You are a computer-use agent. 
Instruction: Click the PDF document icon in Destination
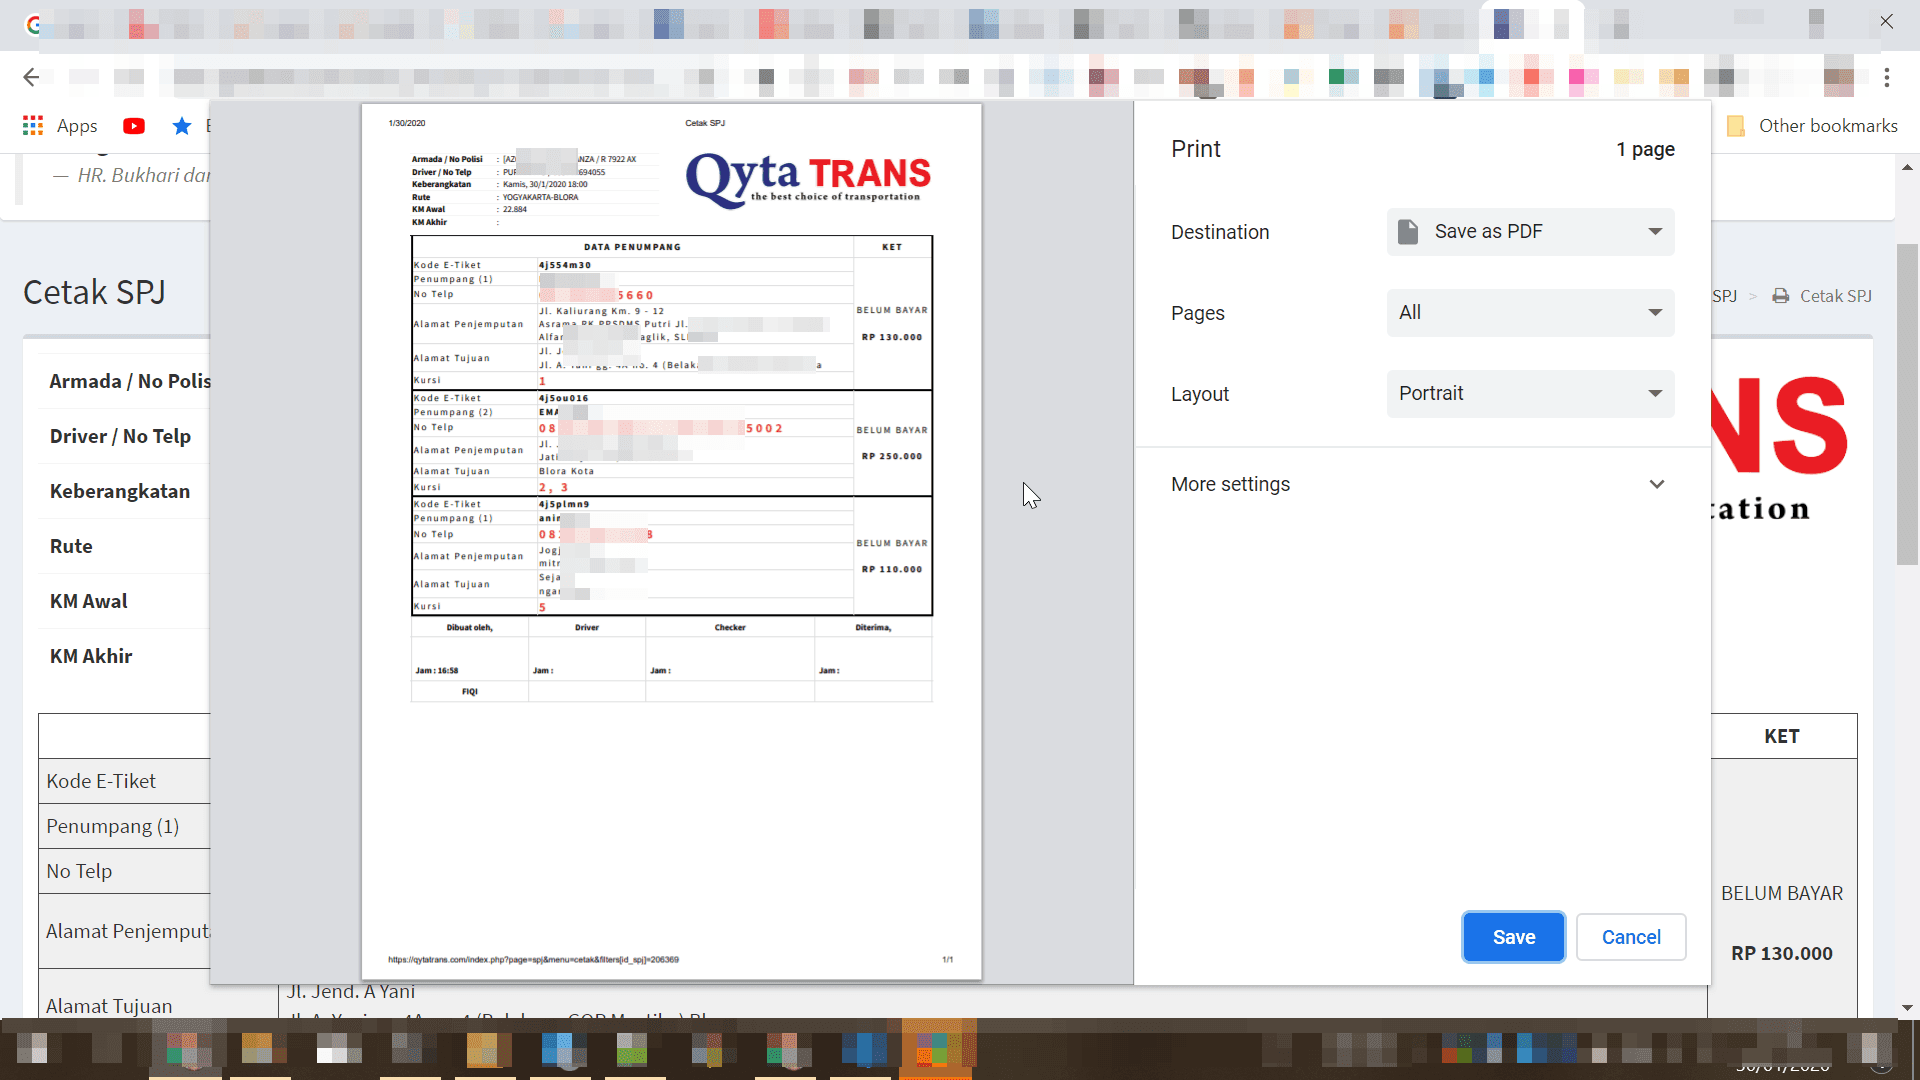tap(1408, 232)
